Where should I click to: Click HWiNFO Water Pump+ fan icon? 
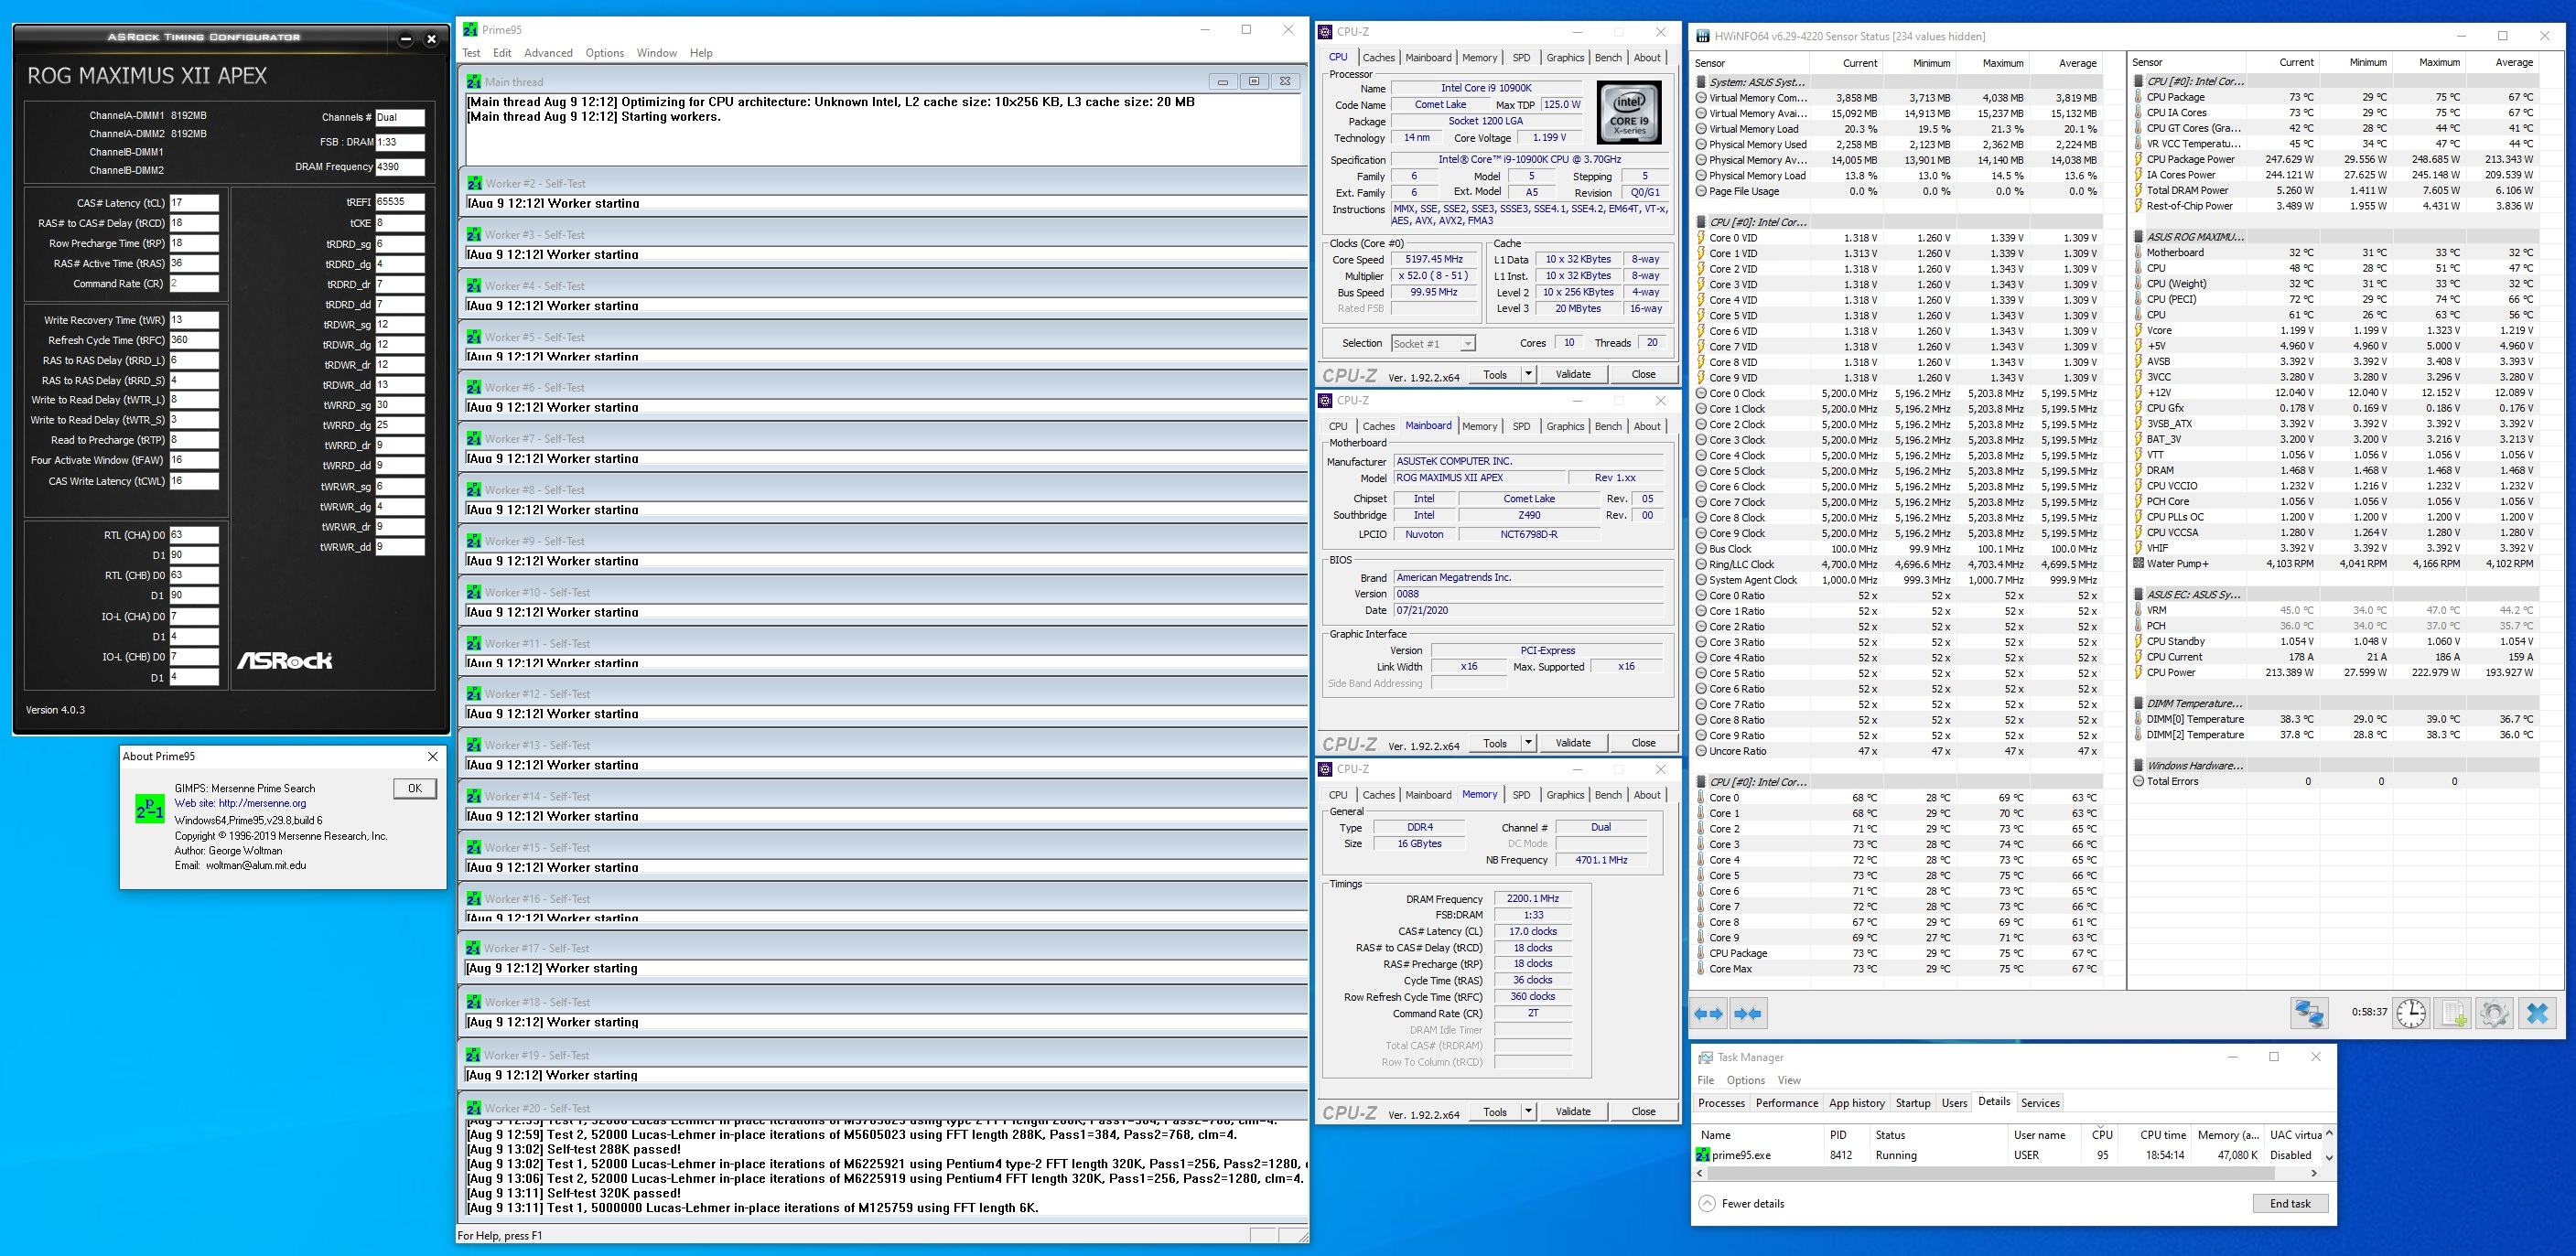(x=2138, y=564)
